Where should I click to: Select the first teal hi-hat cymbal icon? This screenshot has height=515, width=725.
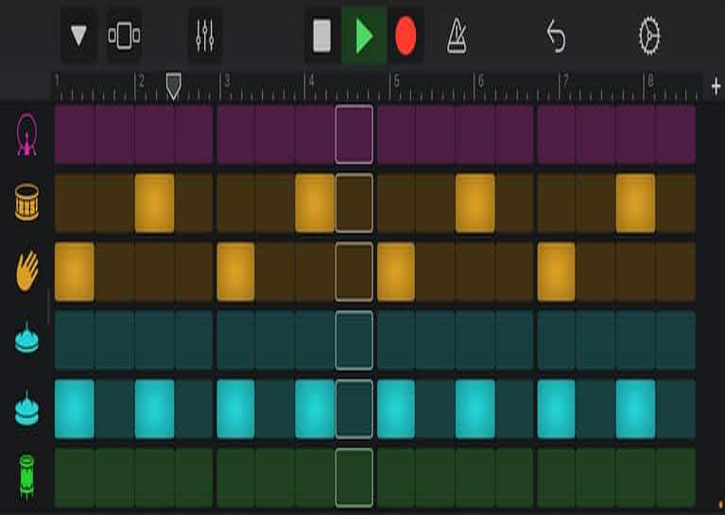25,340
